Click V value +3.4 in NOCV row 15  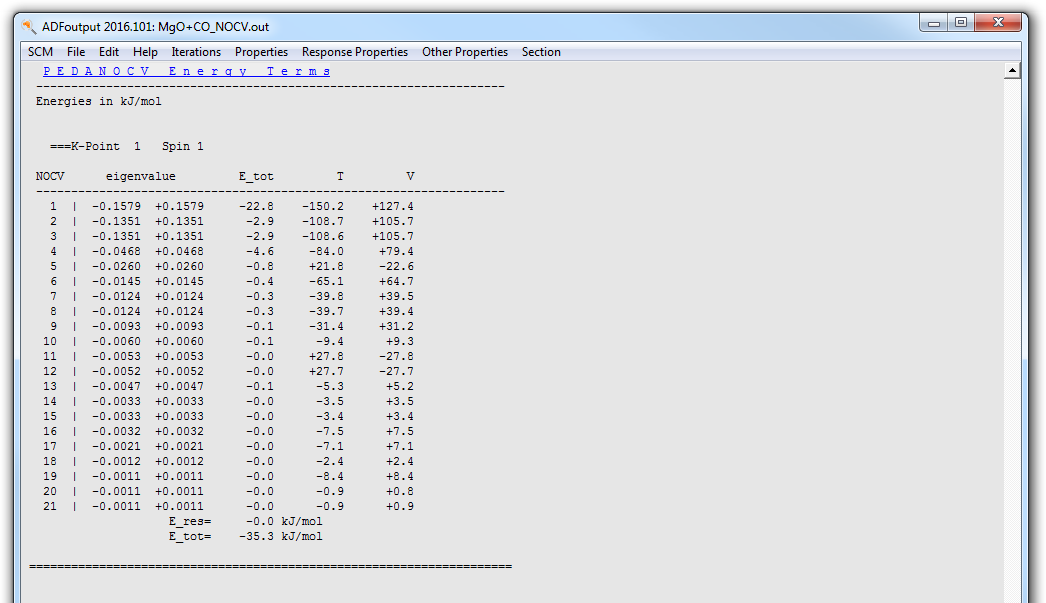coord(400,417)
